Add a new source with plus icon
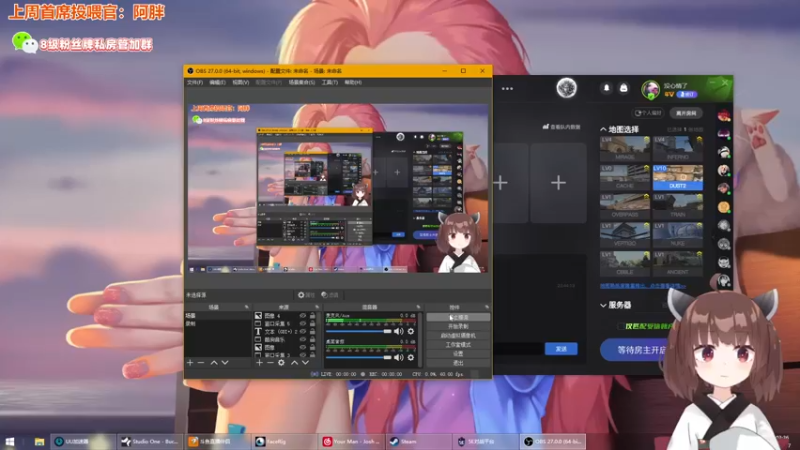This screenshot has width=800, height=450. (x=259, y=362)
